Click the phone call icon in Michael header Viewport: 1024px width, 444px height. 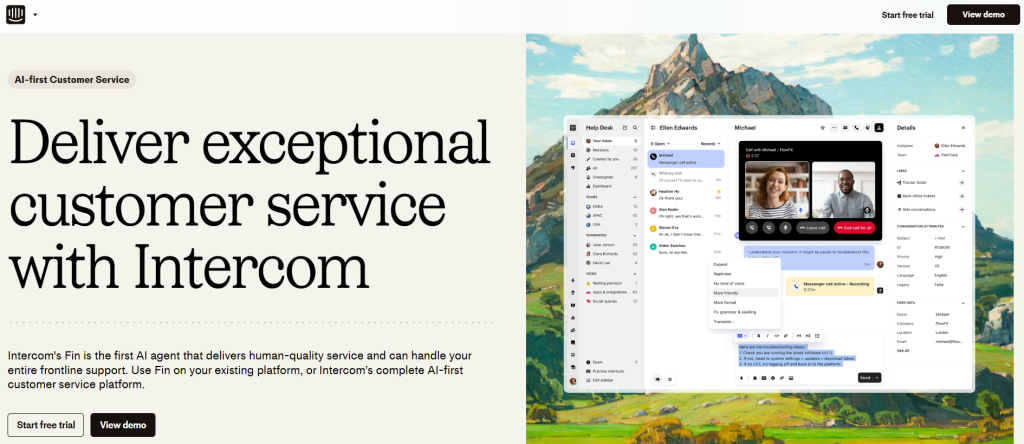tap(856, 127)
